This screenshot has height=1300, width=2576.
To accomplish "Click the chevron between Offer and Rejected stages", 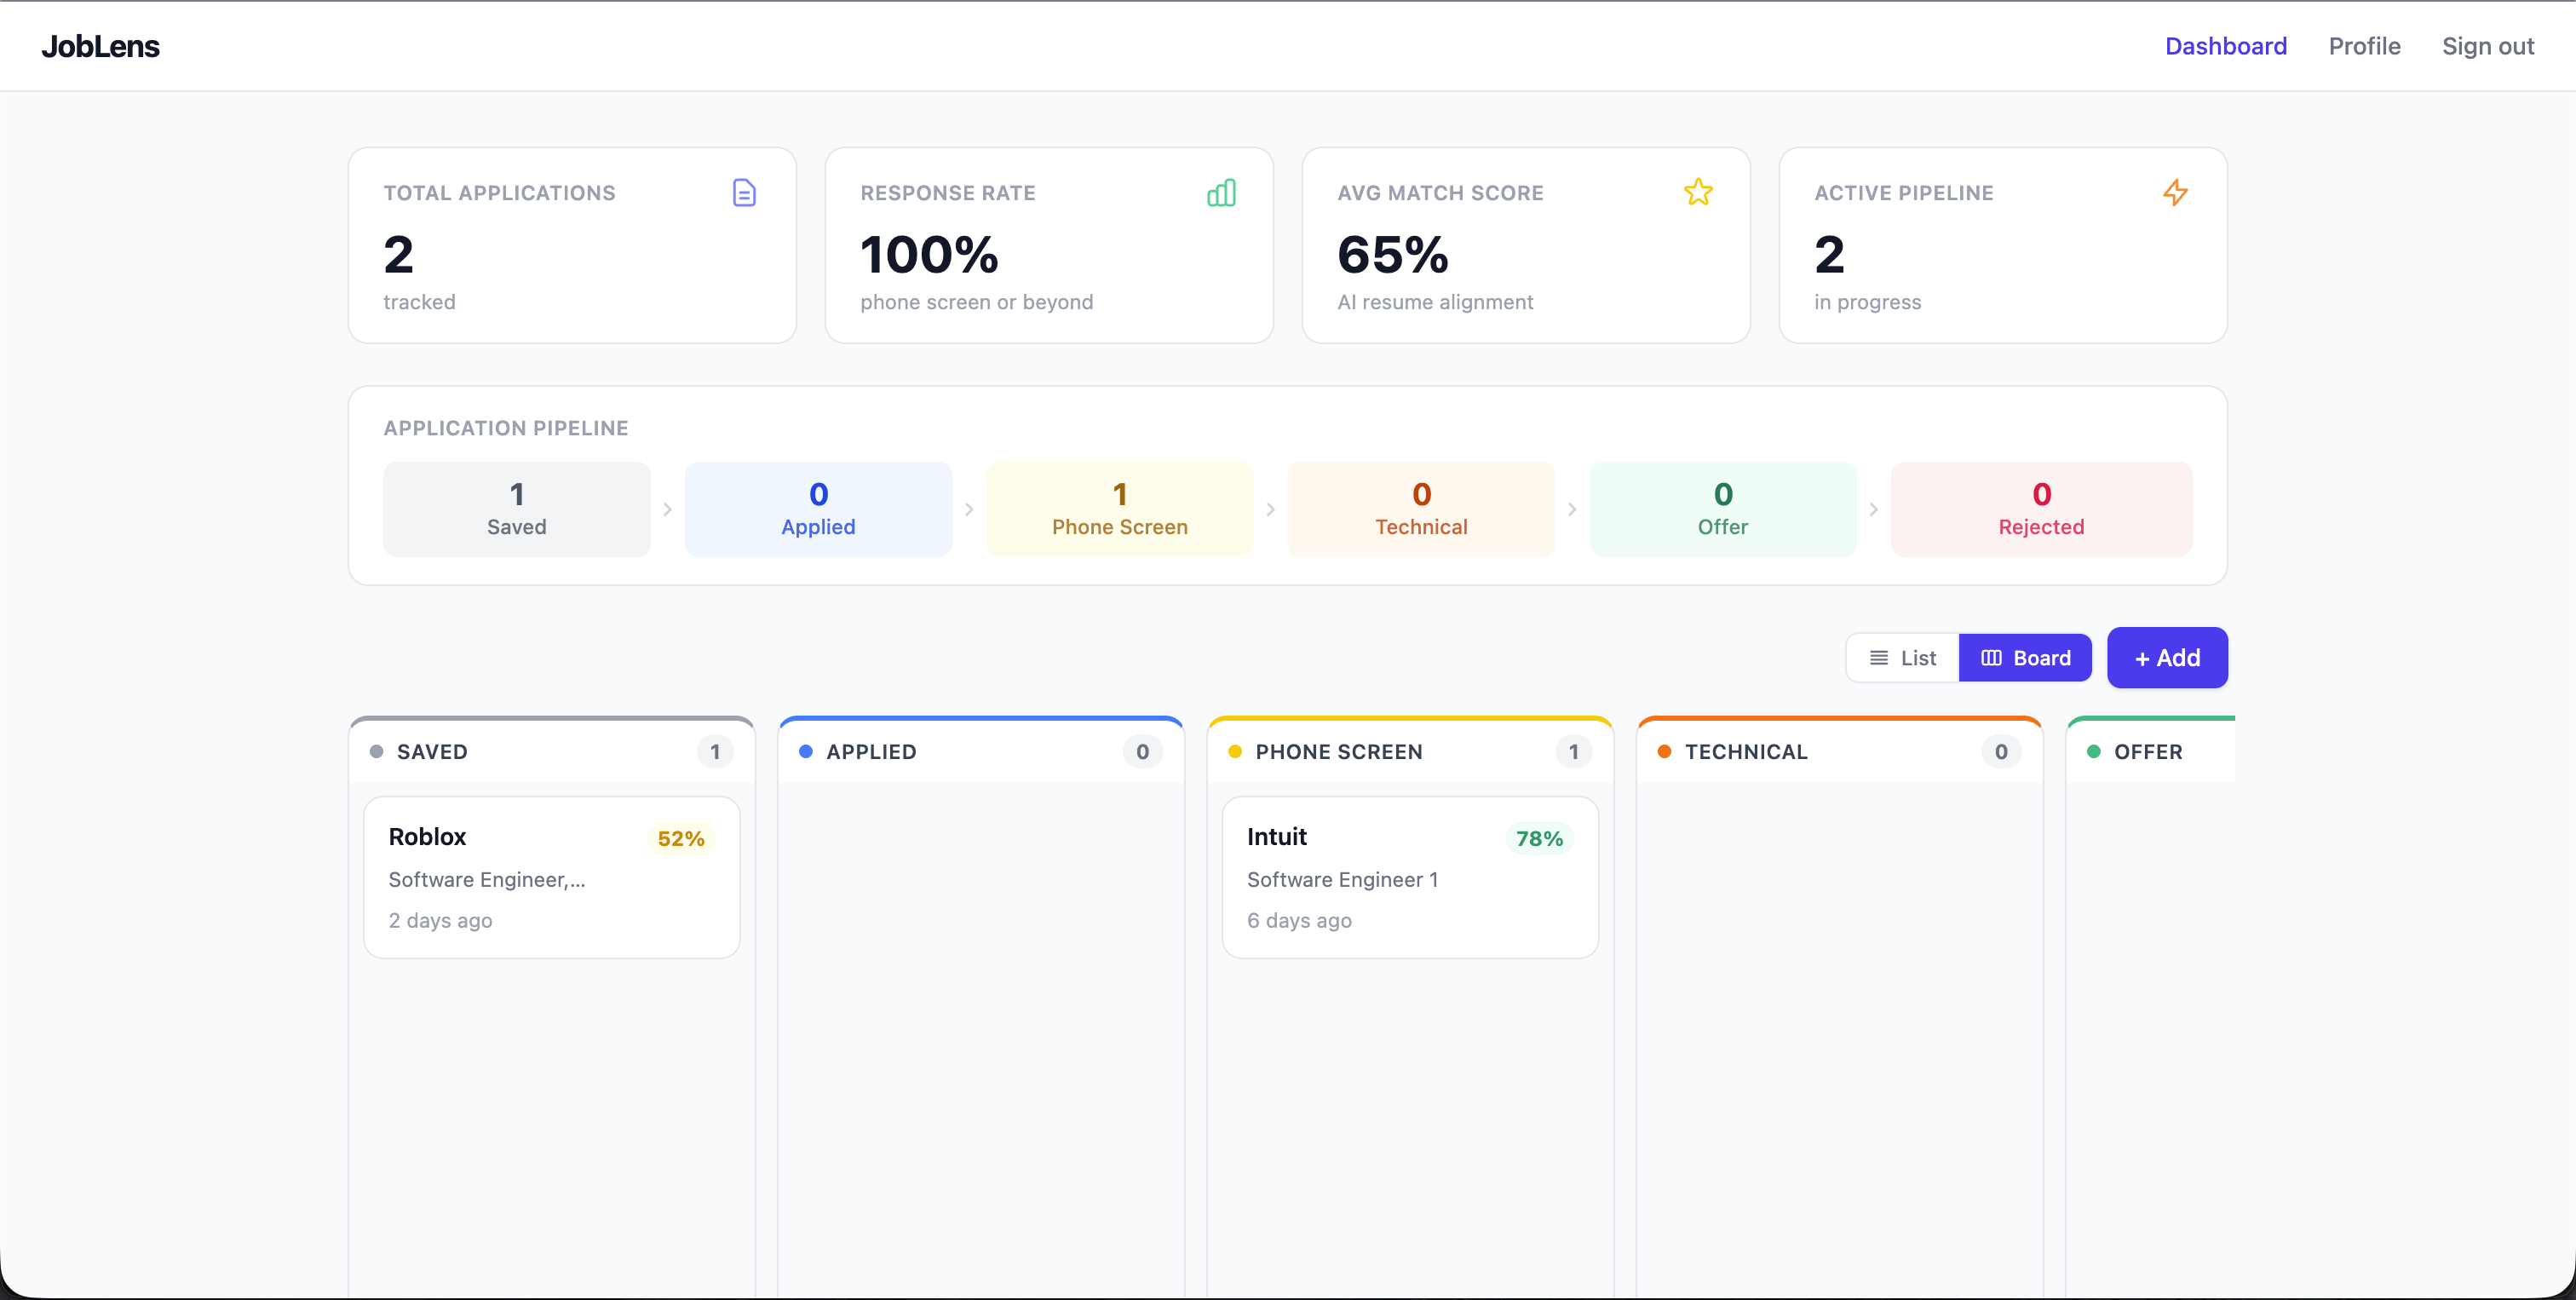I will tap(1874, 510).
